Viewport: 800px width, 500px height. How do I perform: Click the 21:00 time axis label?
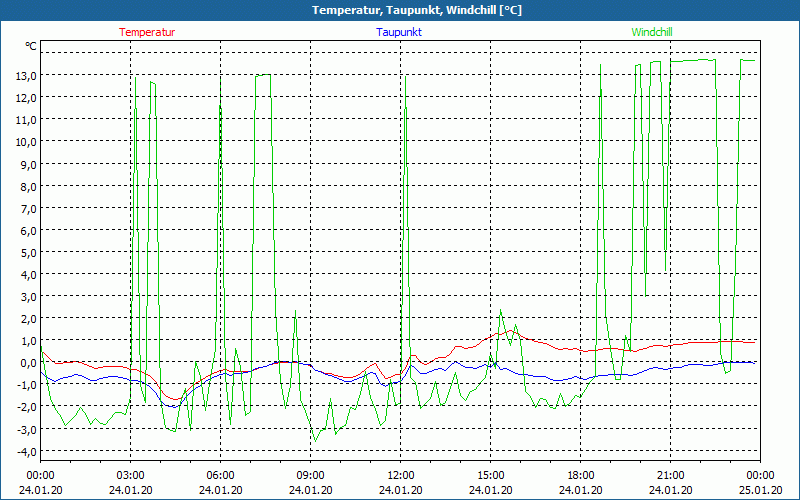coord(670,476)
